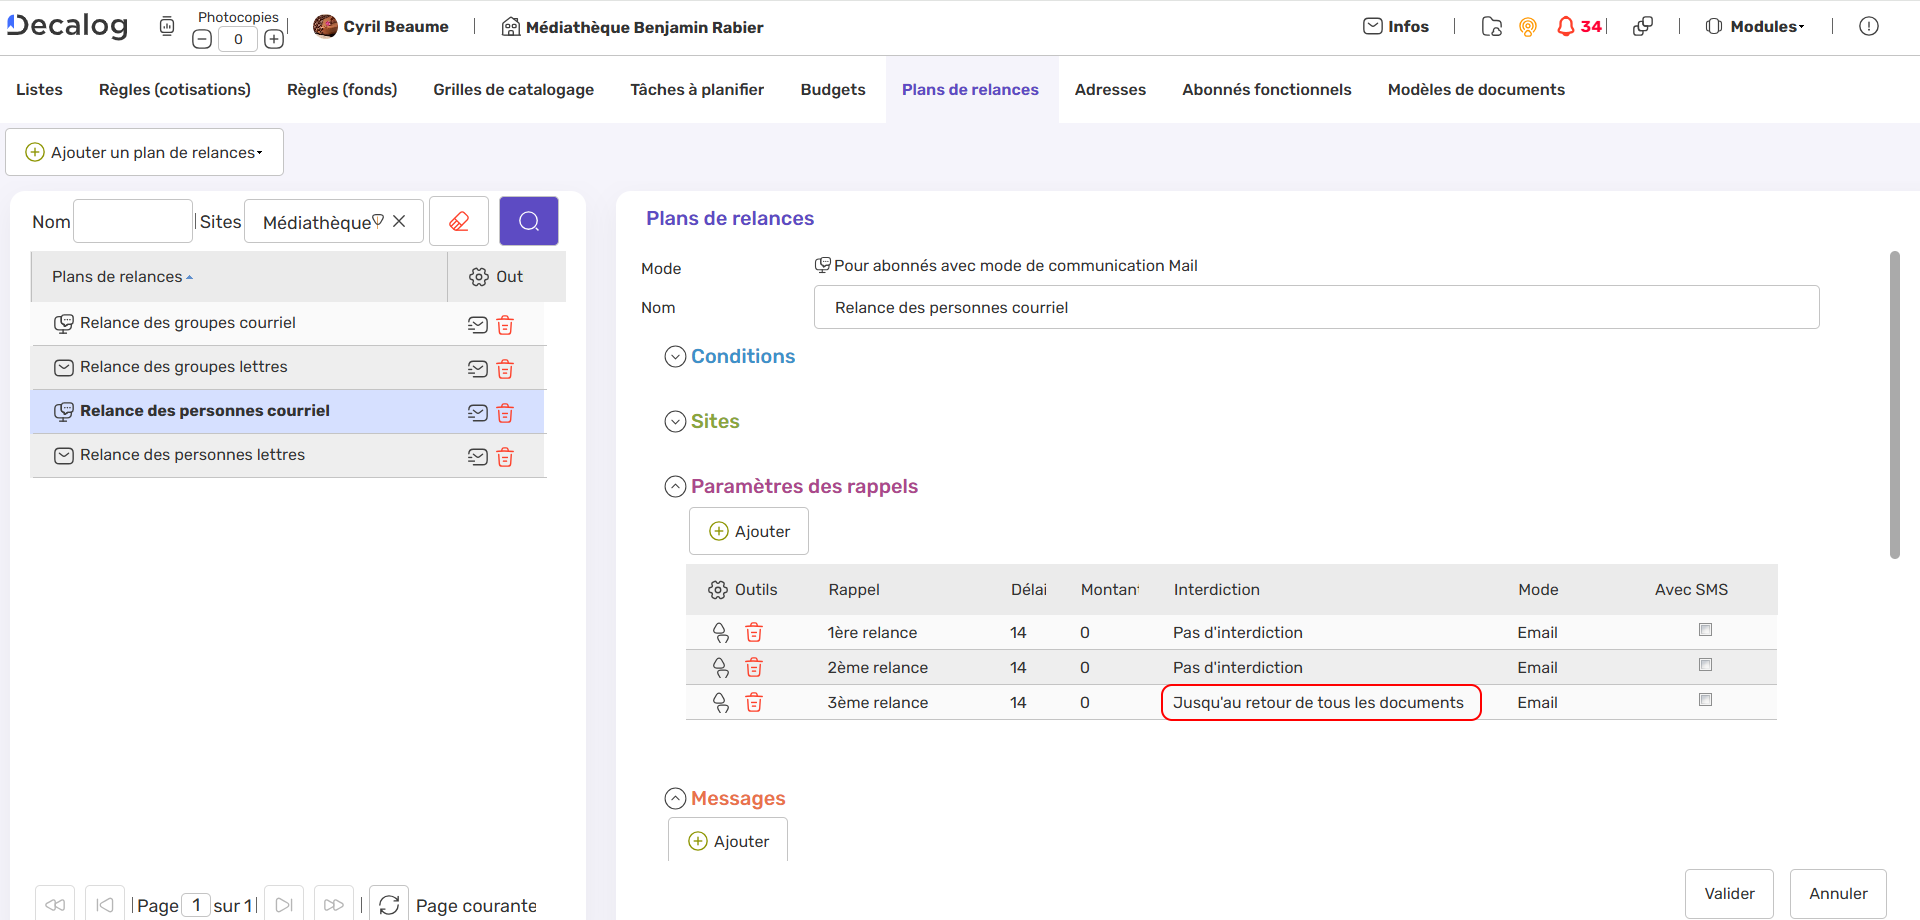Delete the Relance des groupes courriel plan
The width and height of the screenshot is (1920, 920).
click(x=505, y=325)
